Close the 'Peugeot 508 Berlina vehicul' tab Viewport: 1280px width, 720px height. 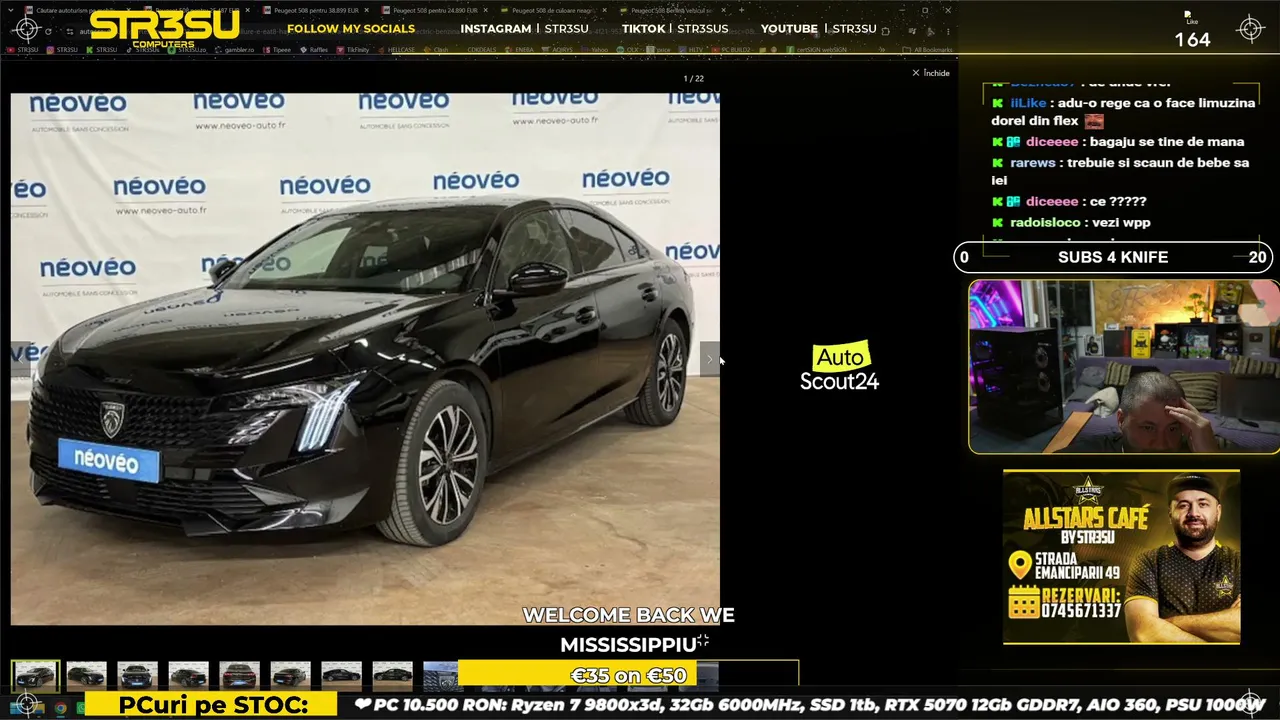pyautogui.click(x=723, y=10)
